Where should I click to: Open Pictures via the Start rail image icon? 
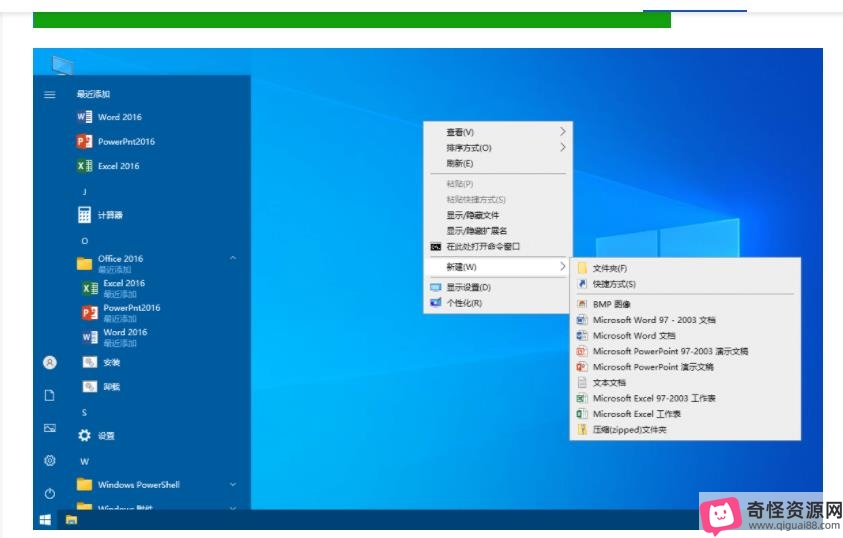point(49,428)
